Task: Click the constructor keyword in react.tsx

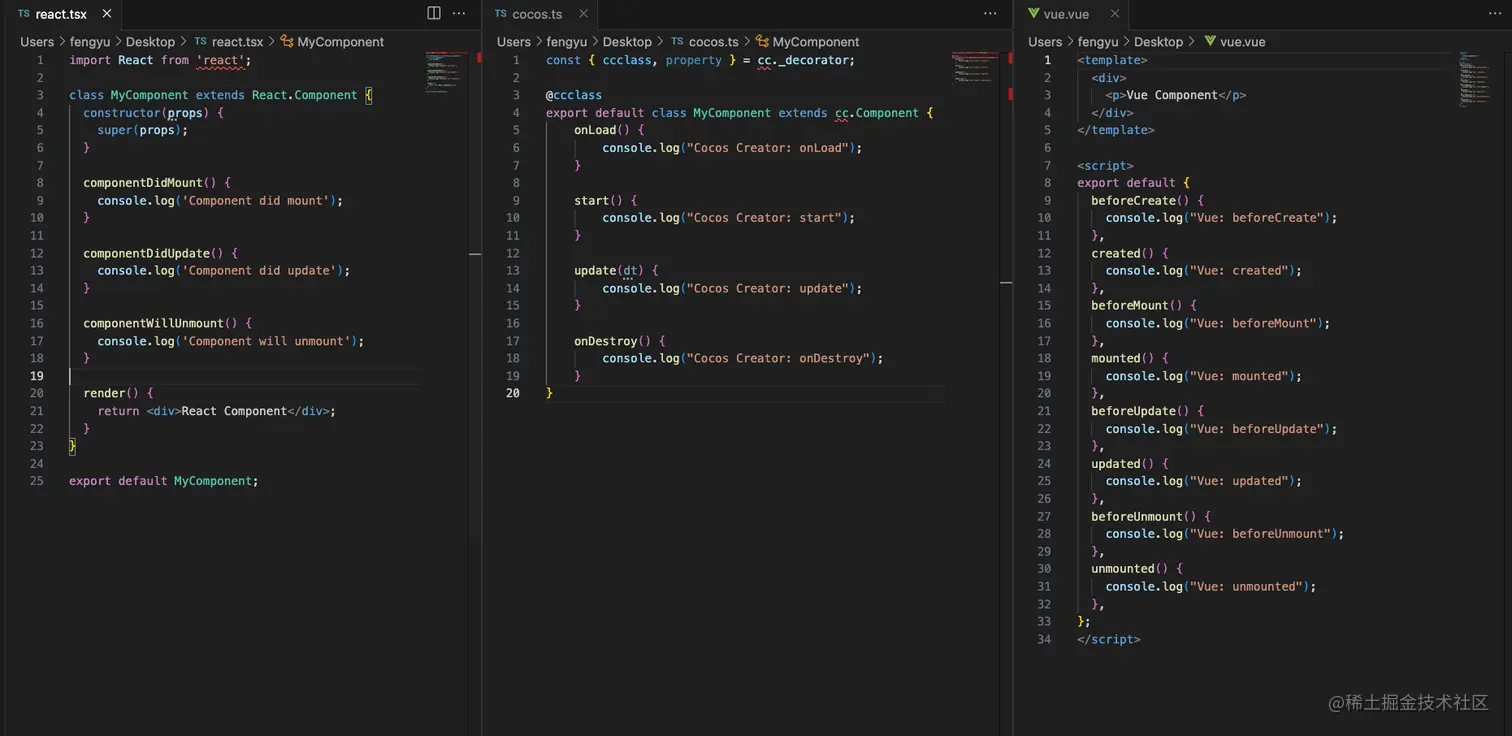Action: point(122,113)
